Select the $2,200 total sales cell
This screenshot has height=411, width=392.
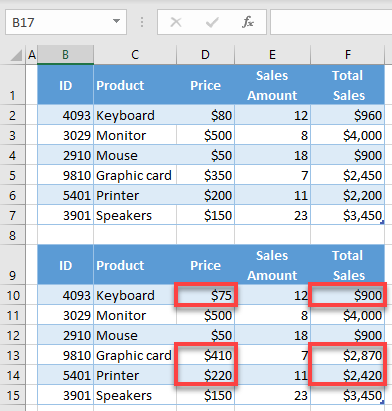click(348, 195)
